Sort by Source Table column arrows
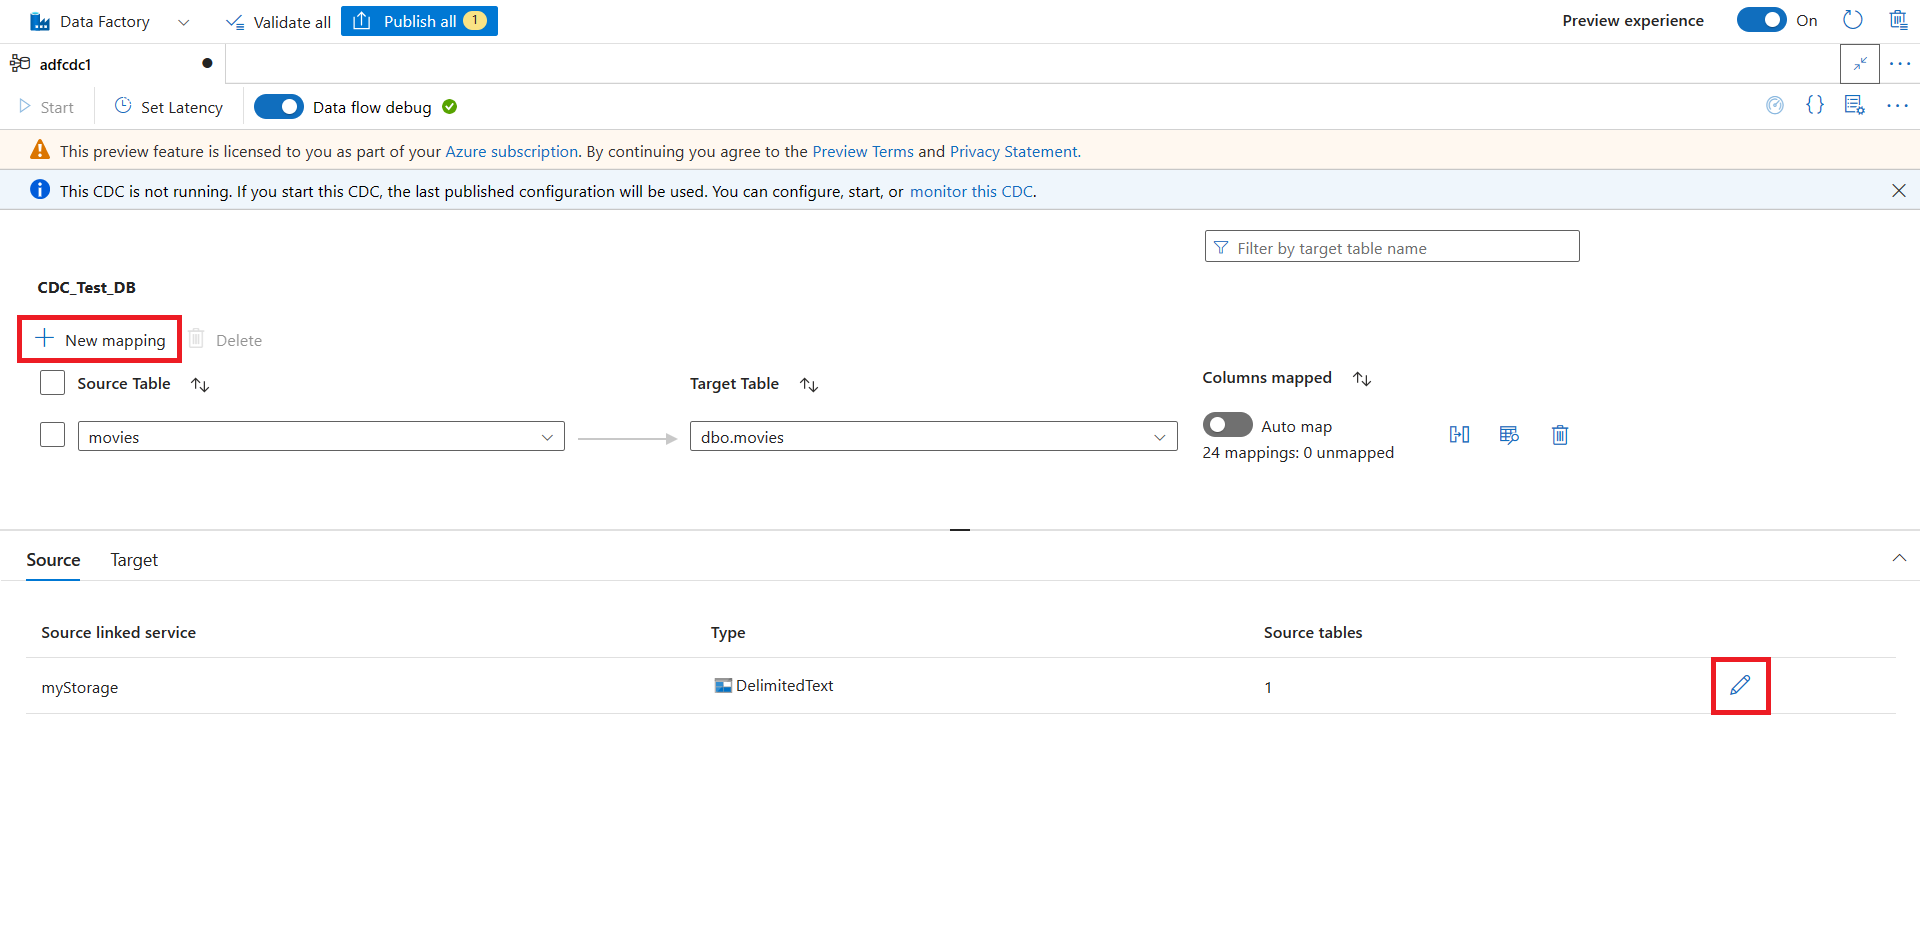This screenshot has height=927, width=1920. pos(200,385)
